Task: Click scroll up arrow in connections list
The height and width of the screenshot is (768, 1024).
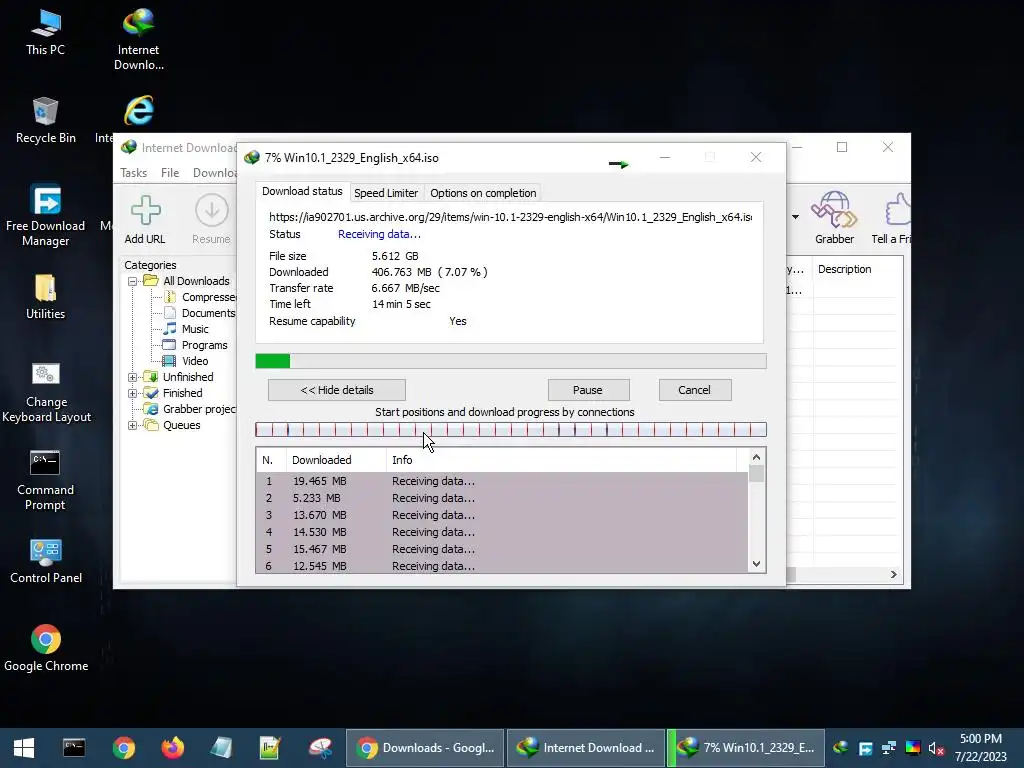Action: (x=756, y=458)
